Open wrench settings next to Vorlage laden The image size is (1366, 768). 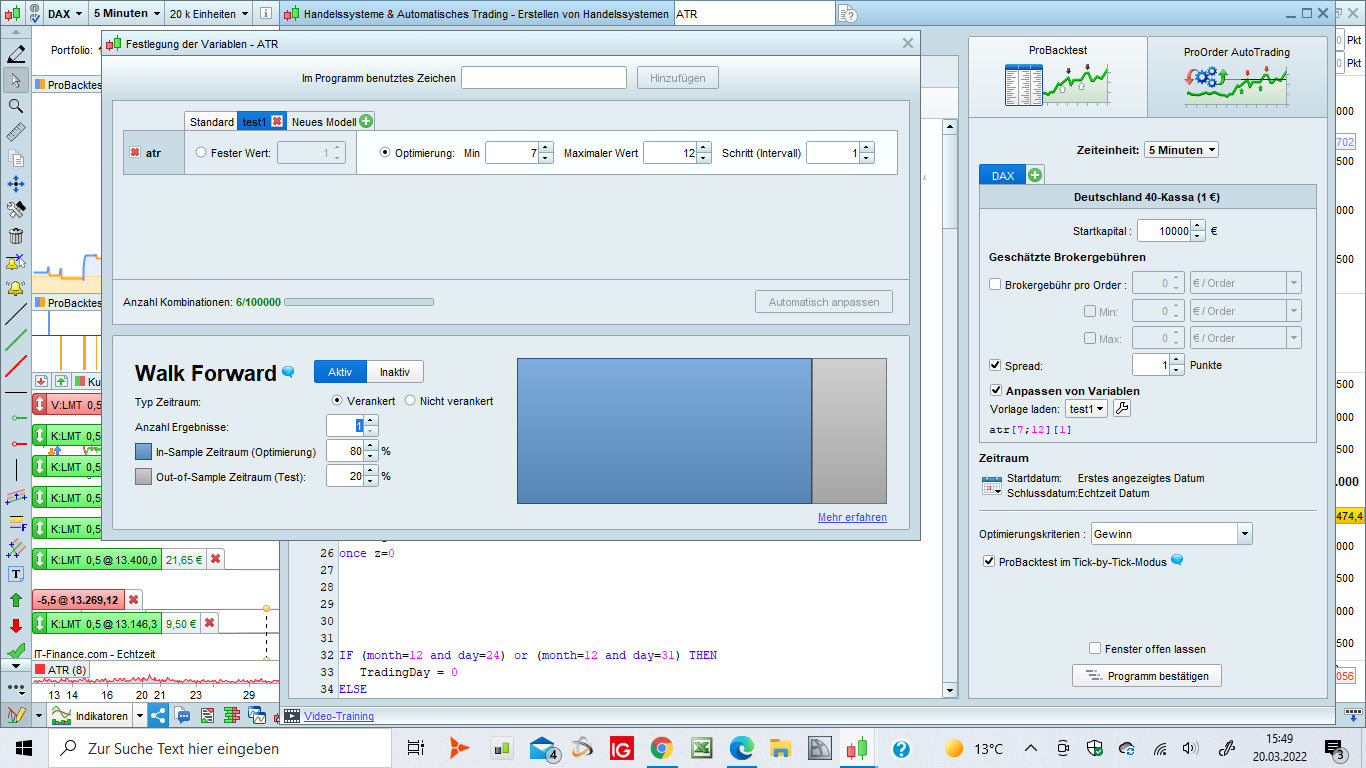[x=1122, y=409]
